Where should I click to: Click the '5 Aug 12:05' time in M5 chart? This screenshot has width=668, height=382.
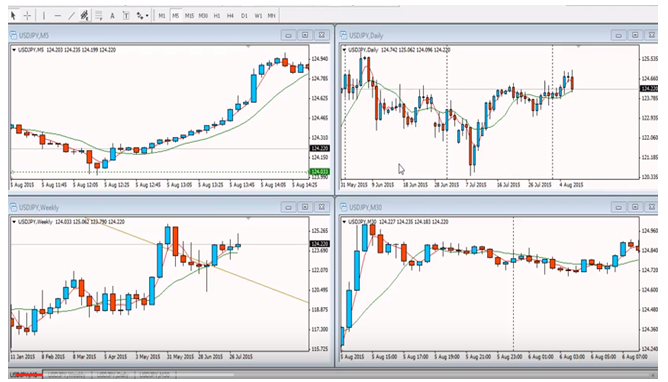(x=85, y=185)
